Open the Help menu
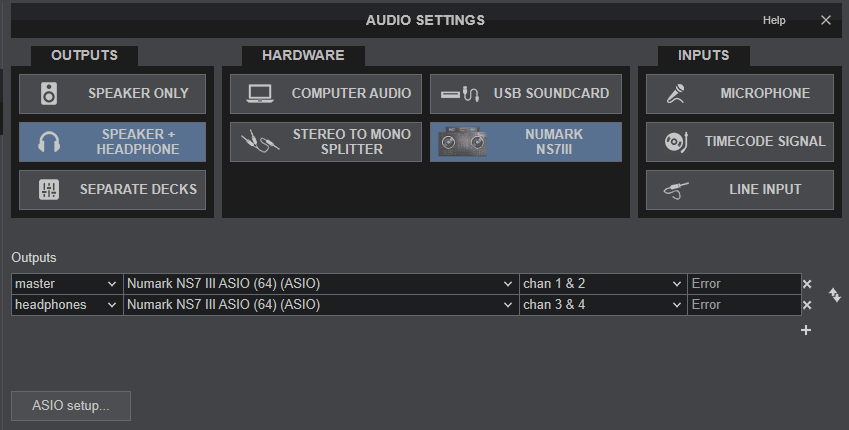Viewport: 849px width, 430px height. pos(774,20)
